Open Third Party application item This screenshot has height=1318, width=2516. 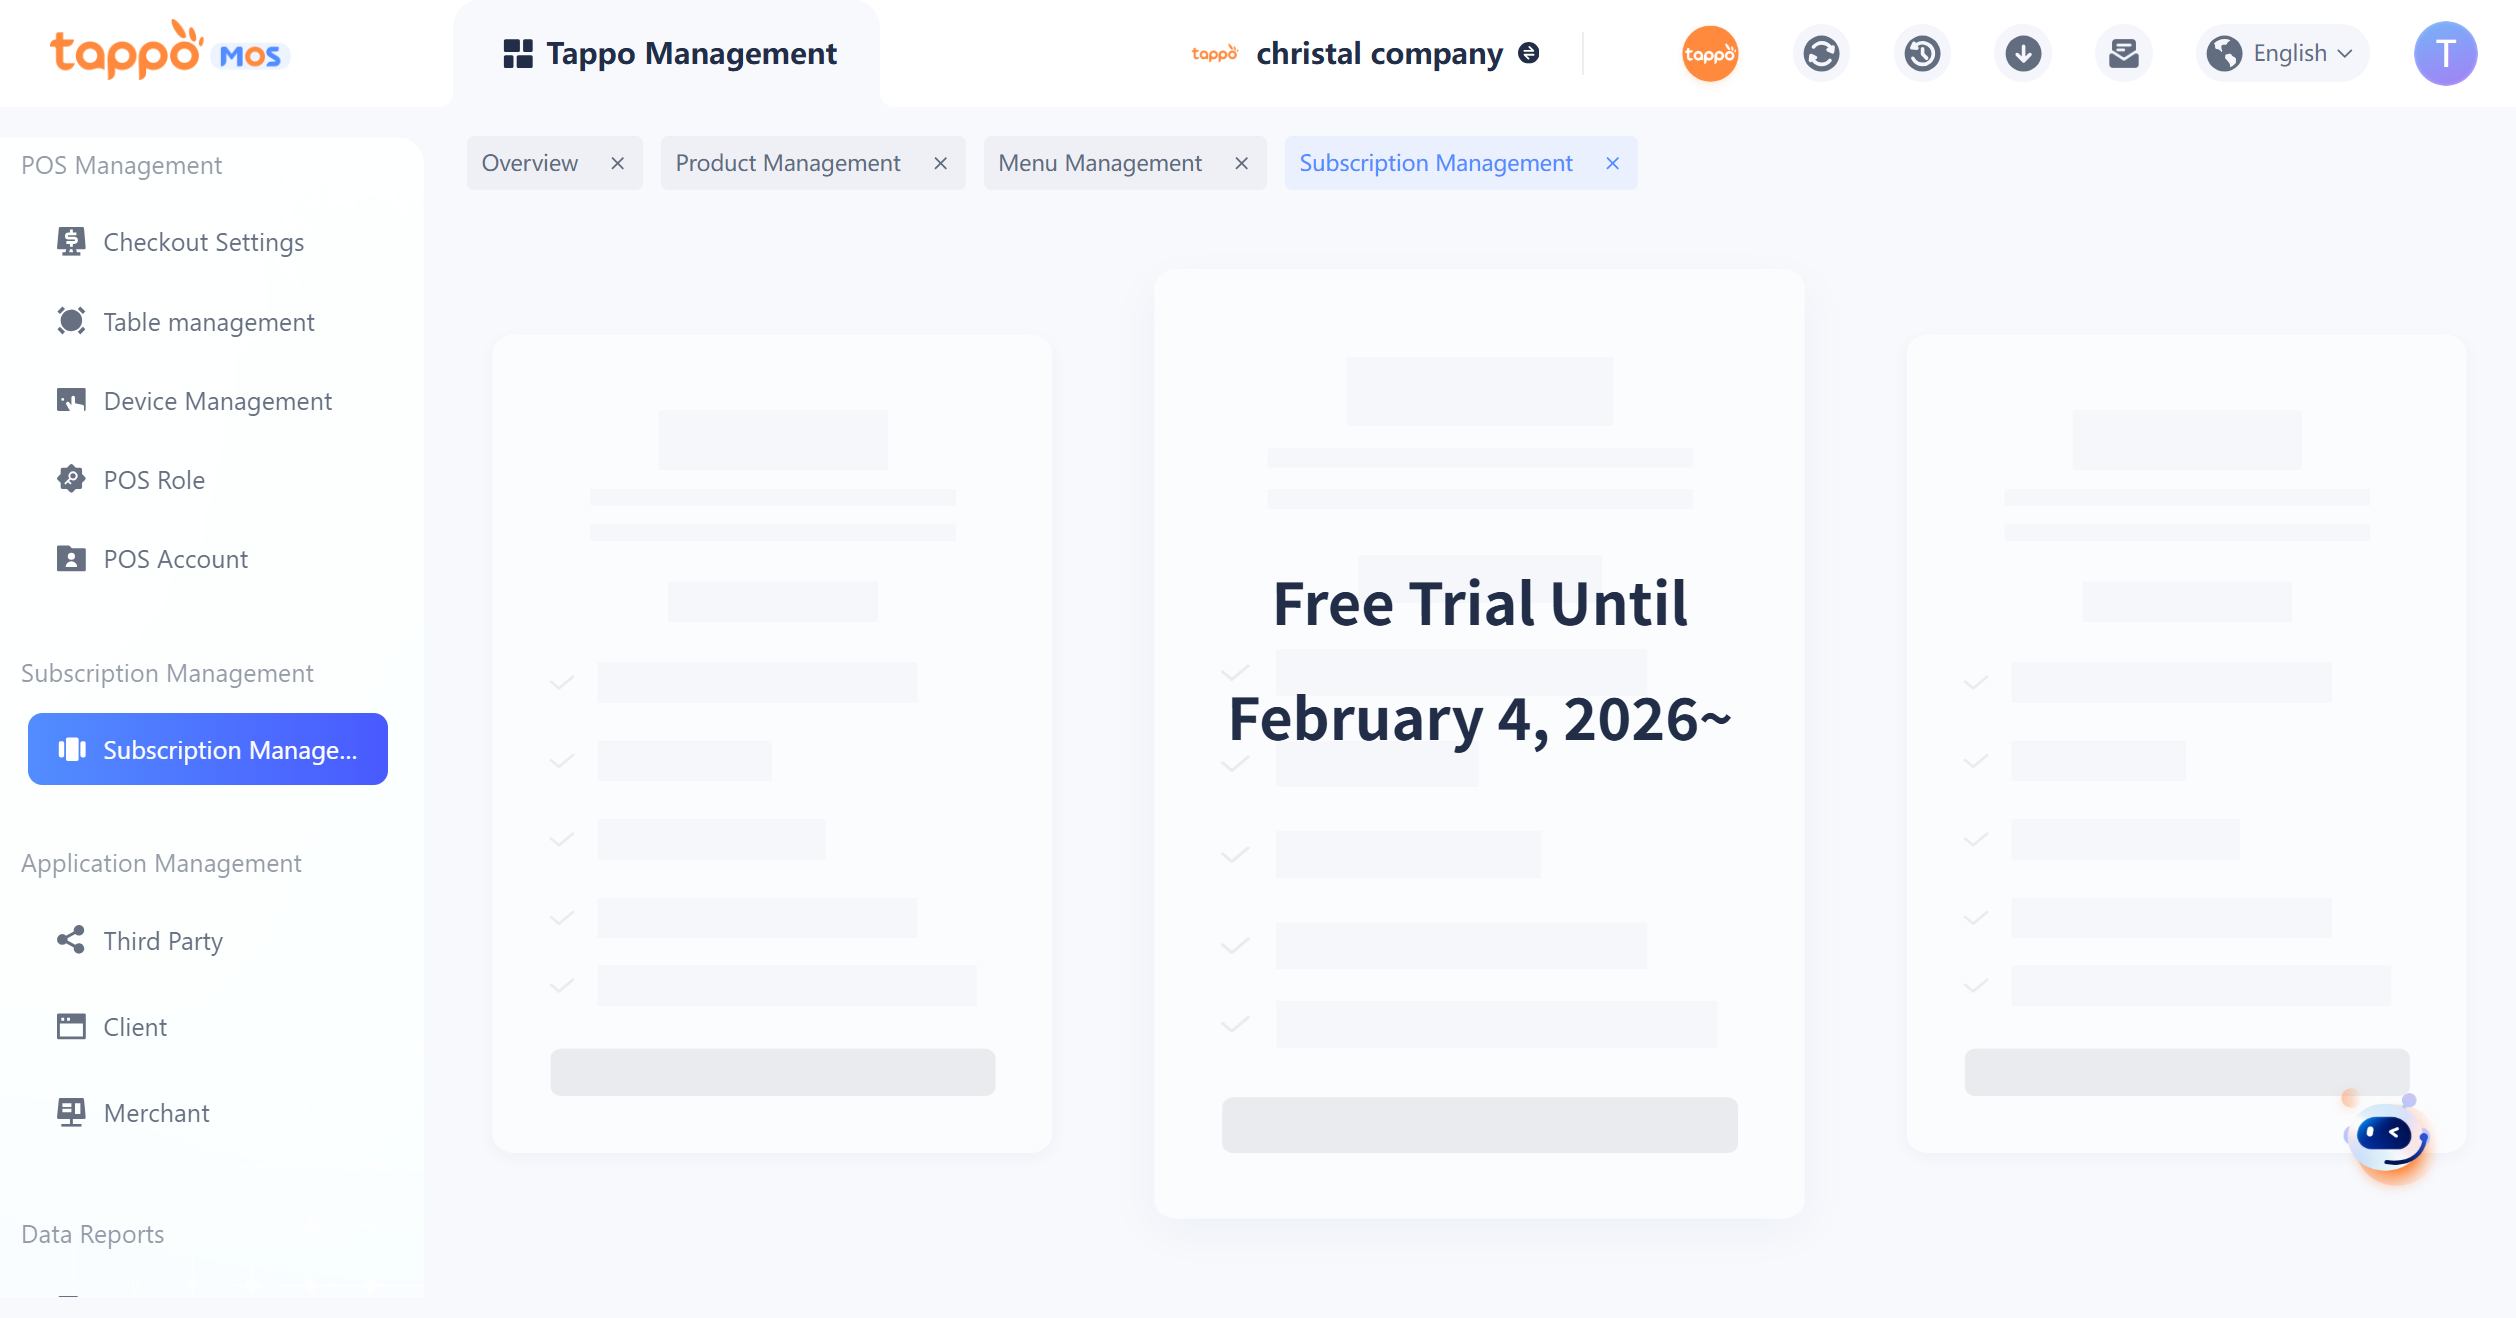(163, 941)
